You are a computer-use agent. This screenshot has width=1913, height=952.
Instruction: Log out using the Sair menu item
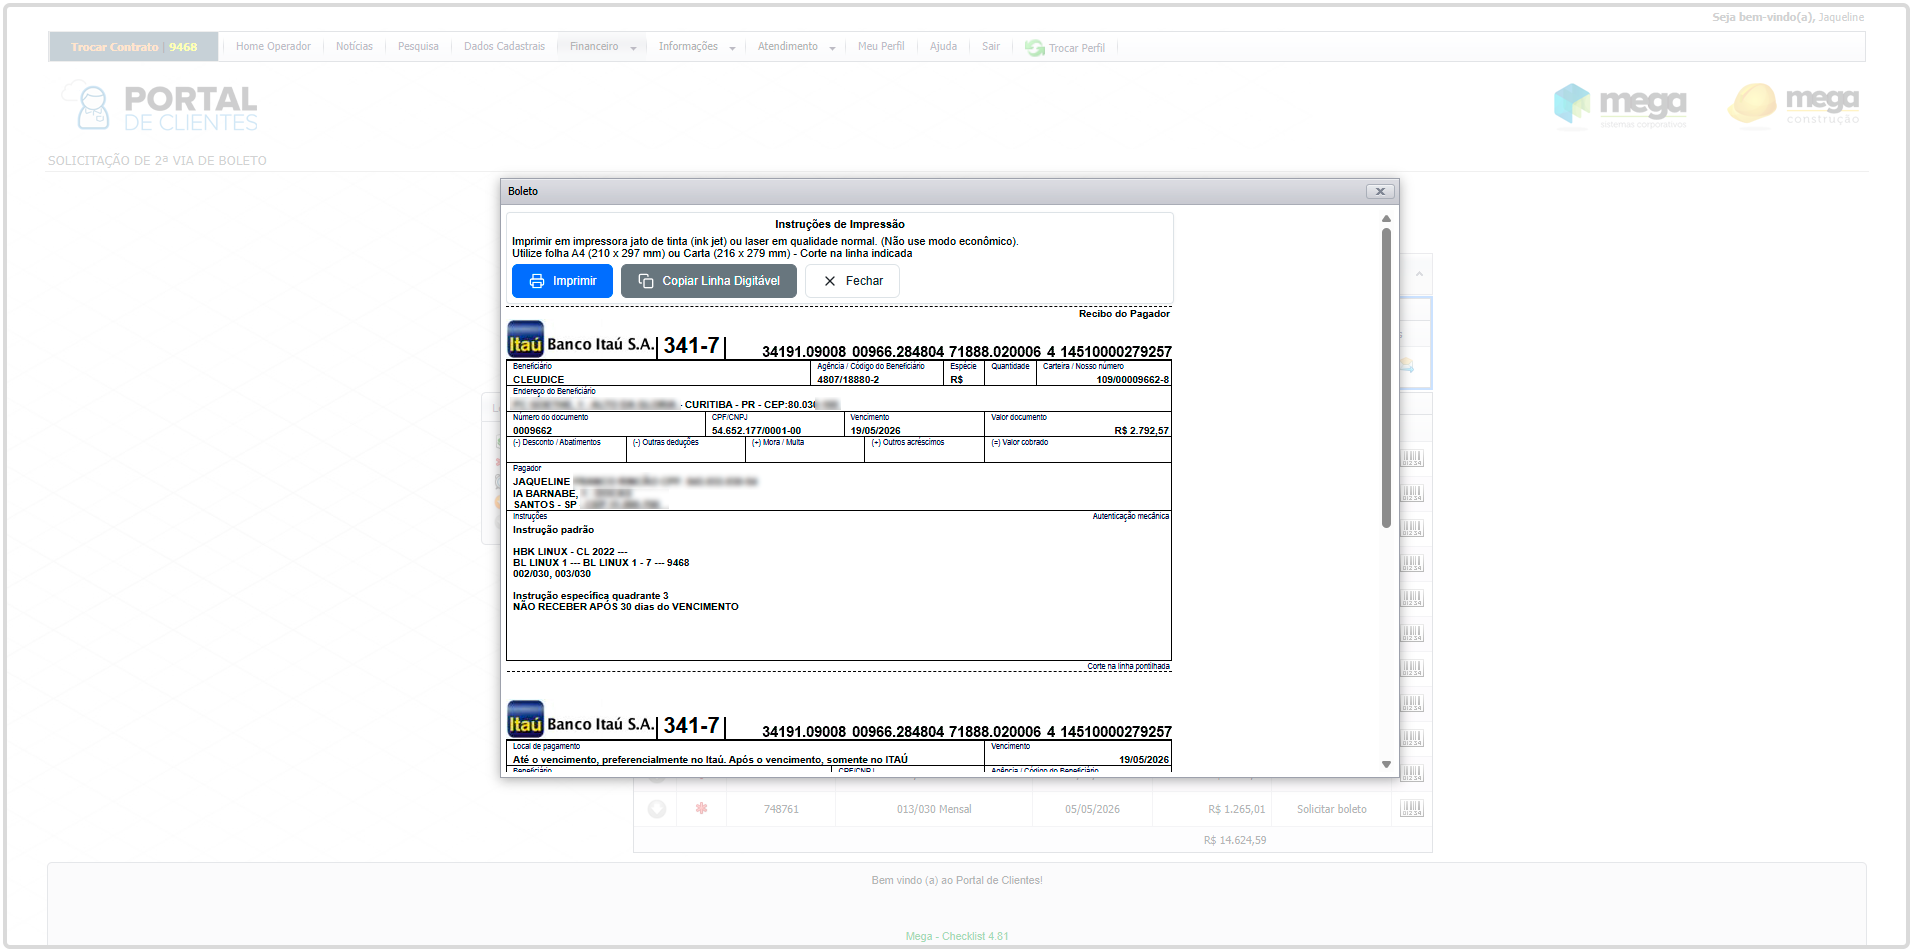pos(991,47)
